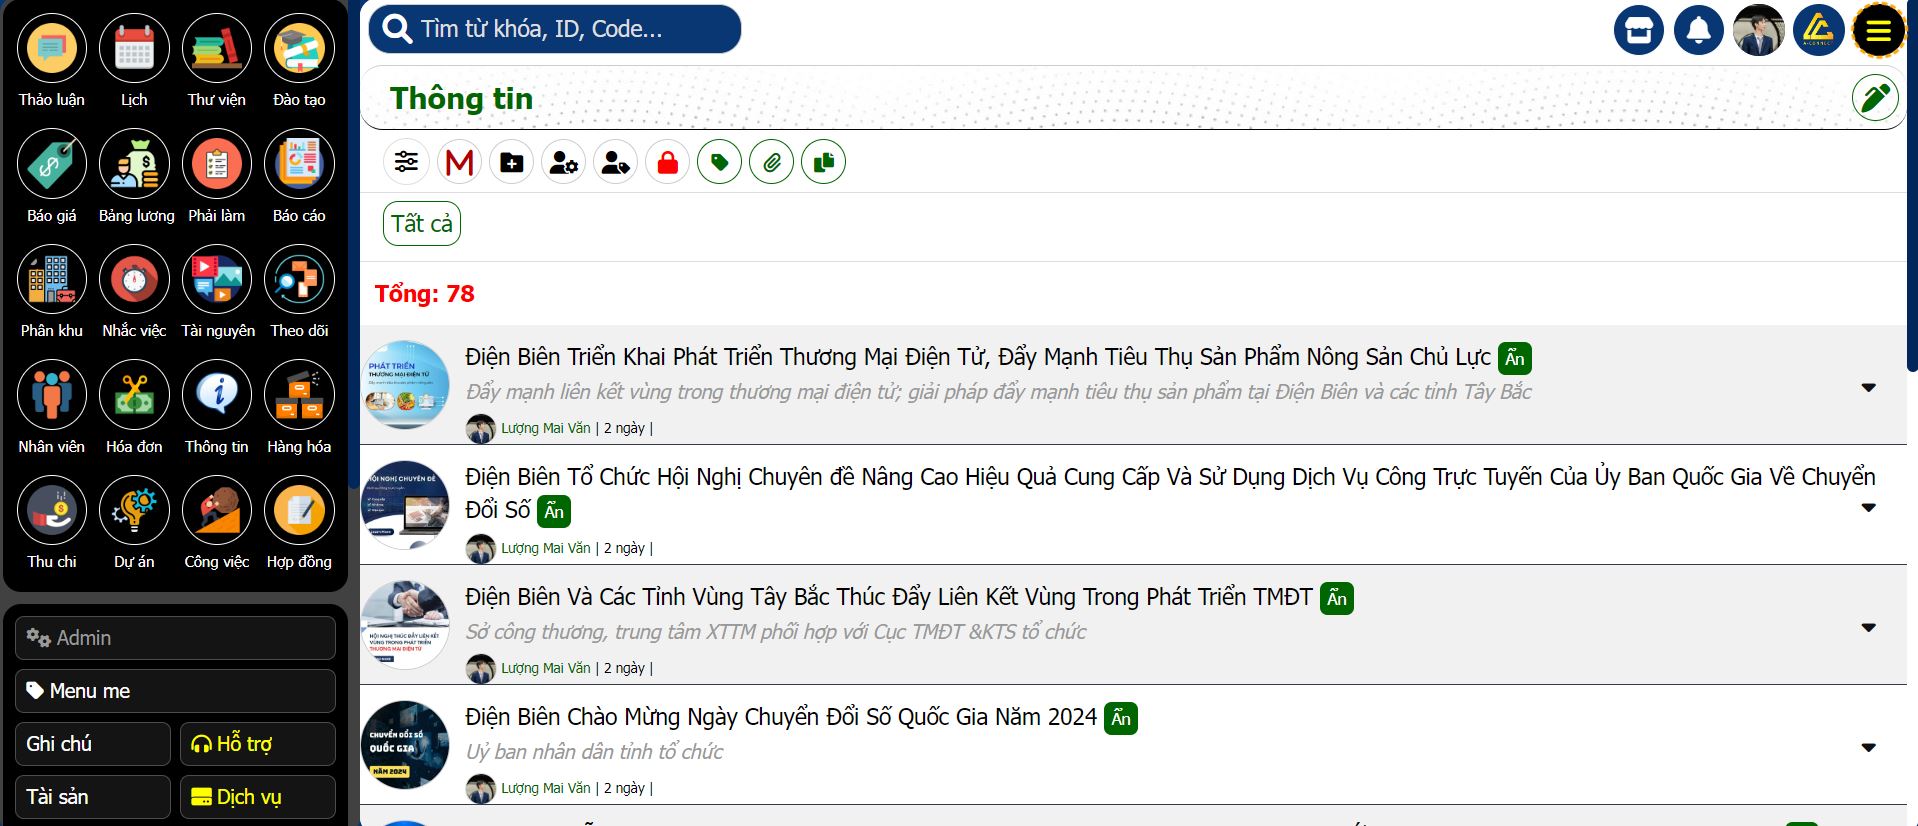
Task: Toggle the Ẩn badge on Chuyển Đổi Số 2024 post
Action: coord(1120,718)
